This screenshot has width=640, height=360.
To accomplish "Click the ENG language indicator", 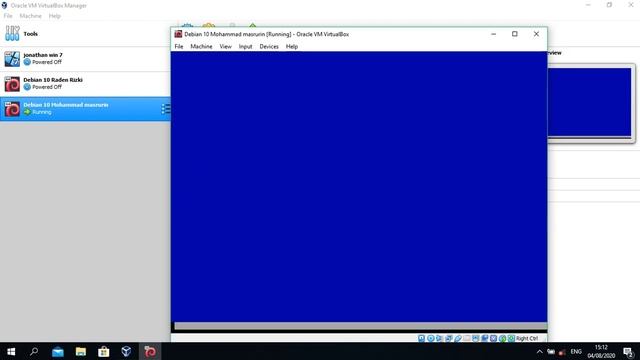I will point(576,352).
